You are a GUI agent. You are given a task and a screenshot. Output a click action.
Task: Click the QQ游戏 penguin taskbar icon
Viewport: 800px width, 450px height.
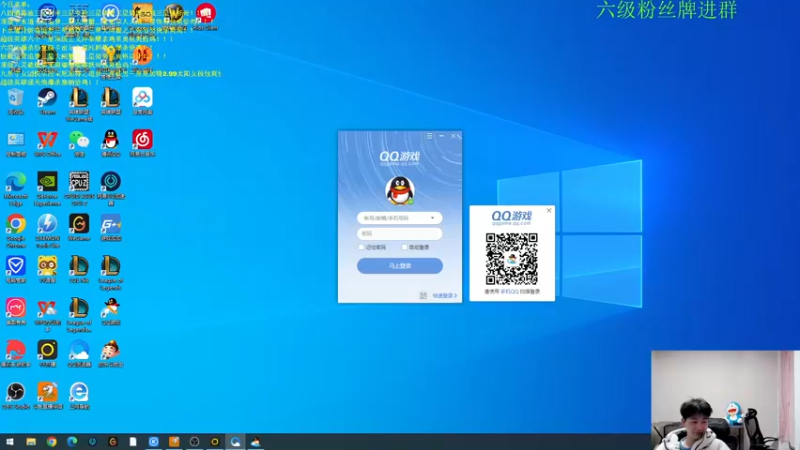click(x=256, y=441)
